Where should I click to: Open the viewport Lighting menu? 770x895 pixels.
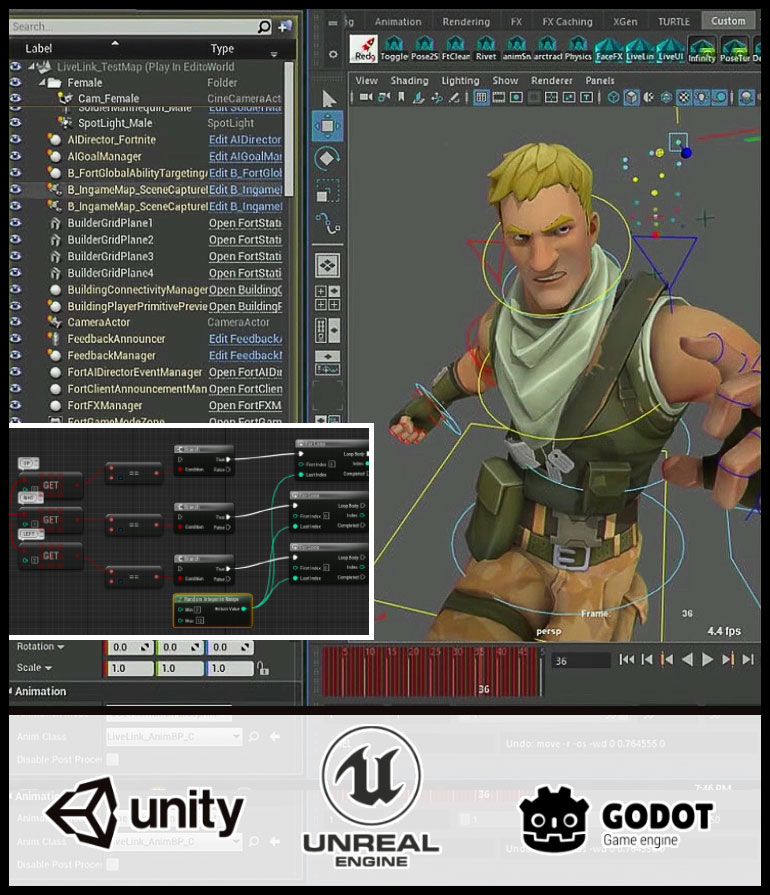[459, 80]
